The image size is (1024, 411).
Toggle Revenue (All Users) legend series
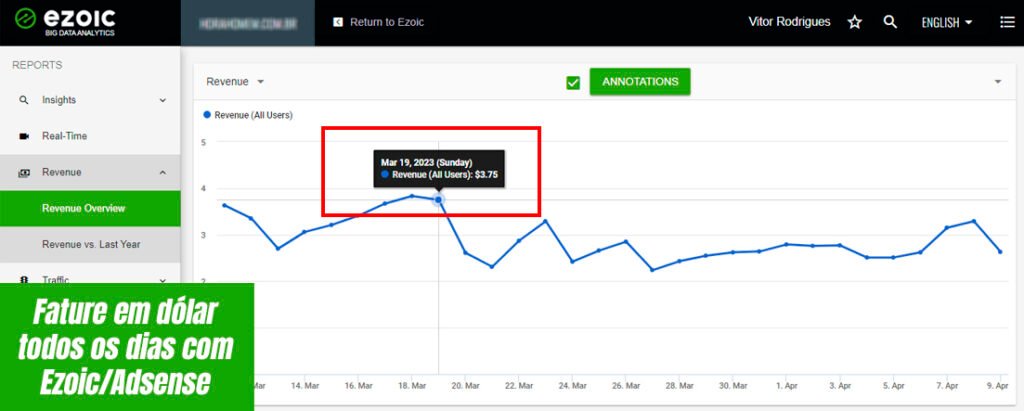point(248,115)
